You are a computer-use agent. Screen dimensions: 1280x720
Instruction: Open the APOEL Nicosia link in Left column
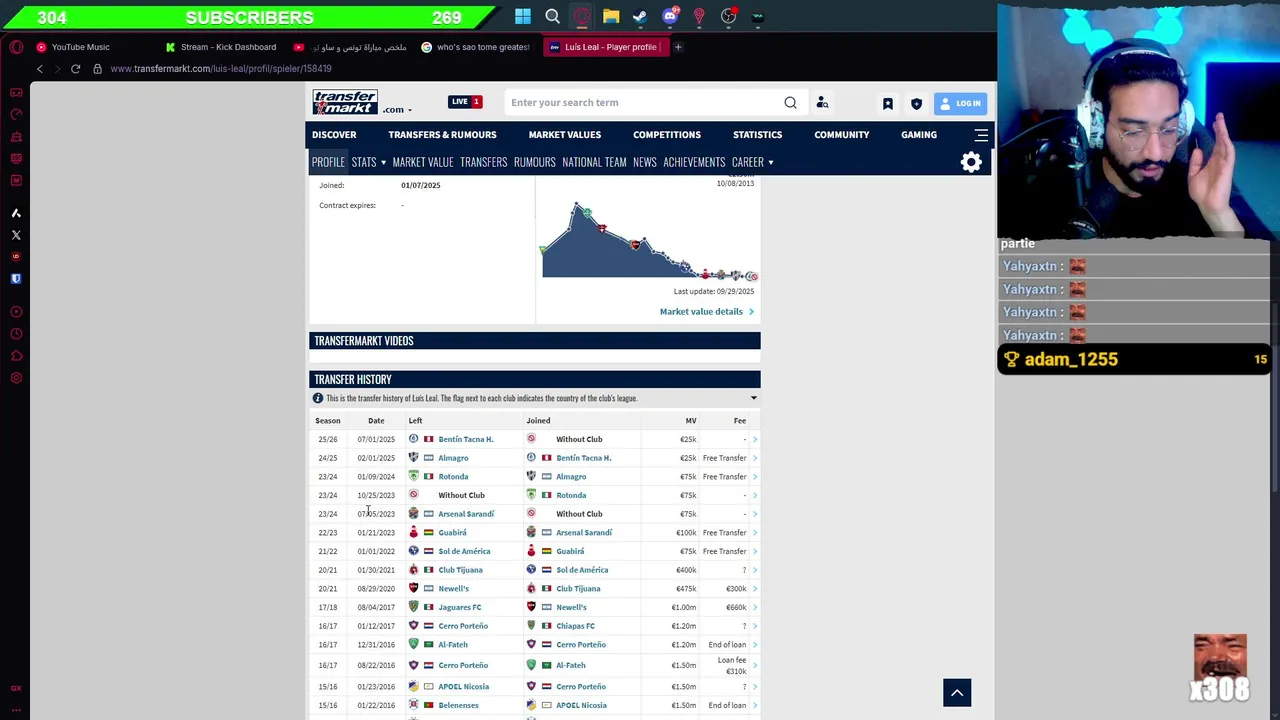pyautogui.click(x=463, y=687)
